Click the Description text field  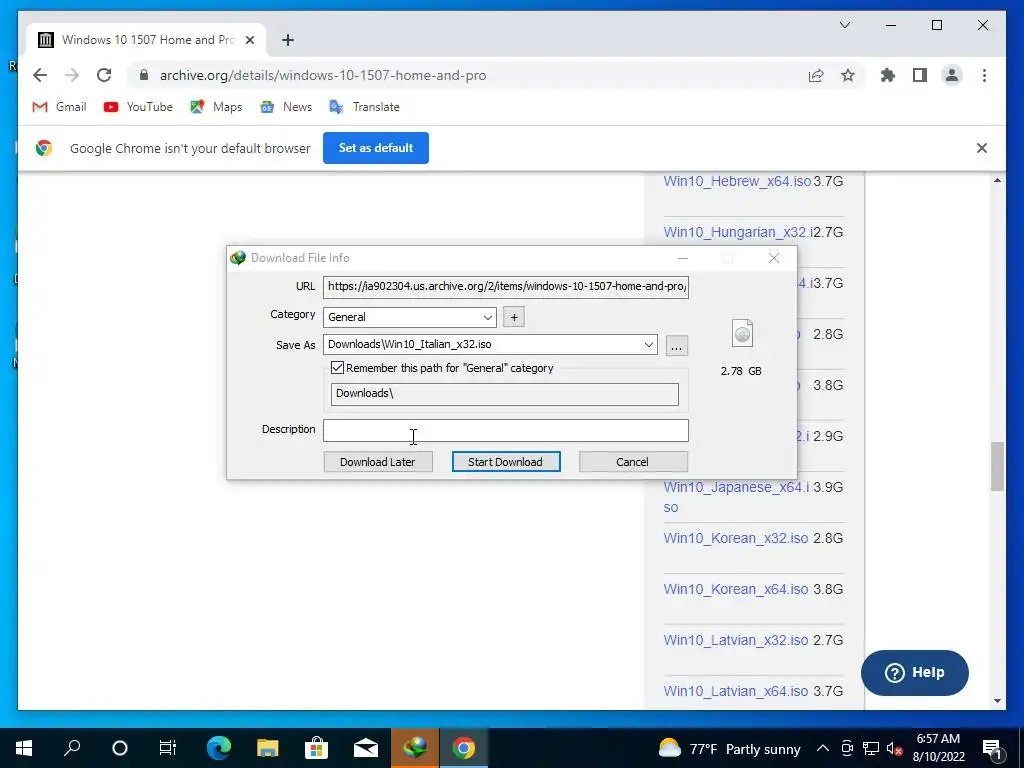(505, 430)
